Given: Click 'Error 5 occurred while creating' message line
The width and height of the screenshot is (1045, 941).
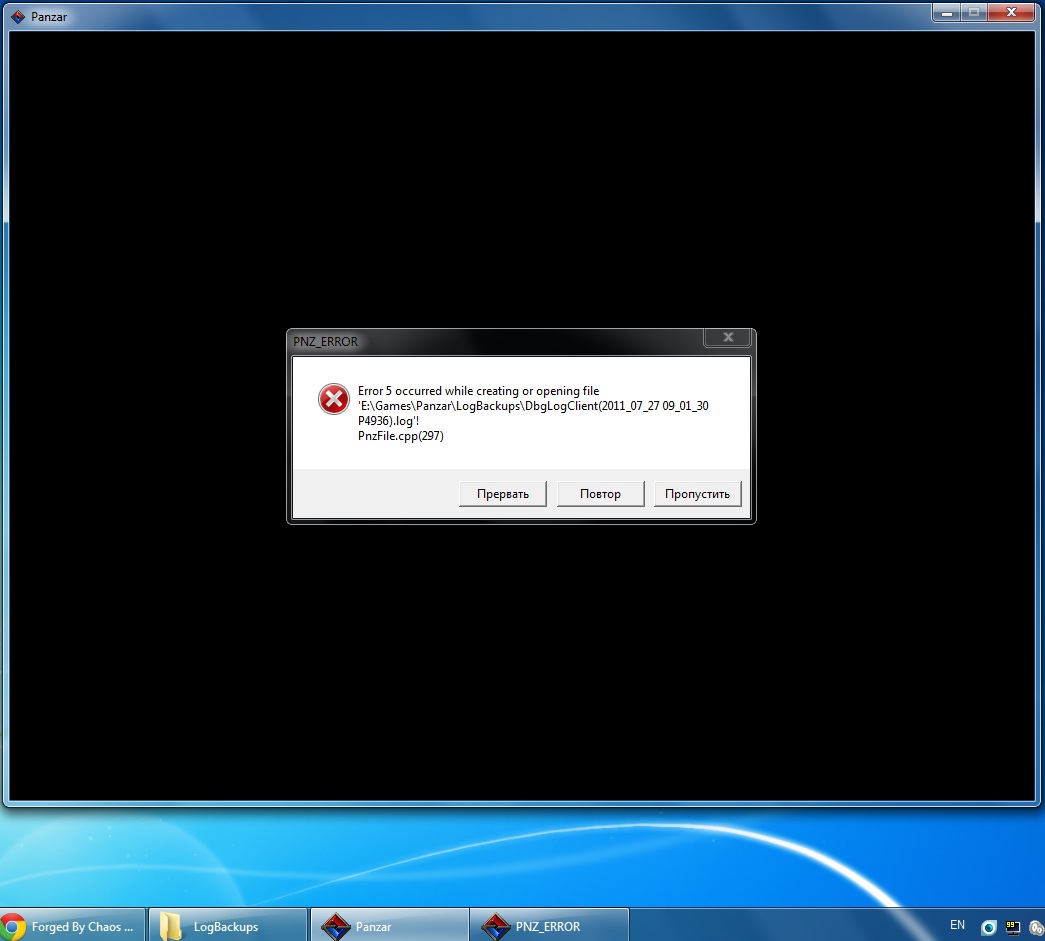Looking at the screenshot, I should pos(479,391).
